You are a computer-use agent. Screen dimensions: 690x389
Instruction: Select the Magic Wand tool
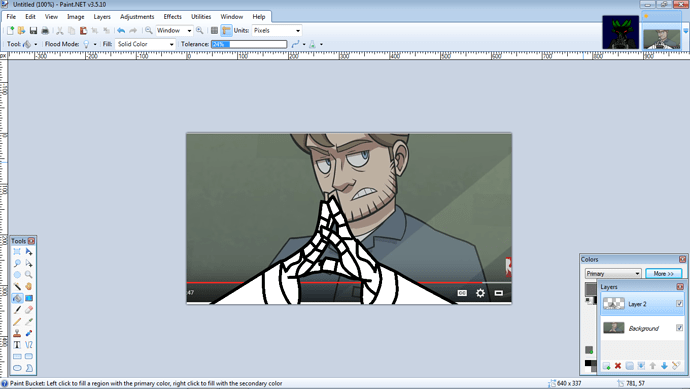coord(17,286)
